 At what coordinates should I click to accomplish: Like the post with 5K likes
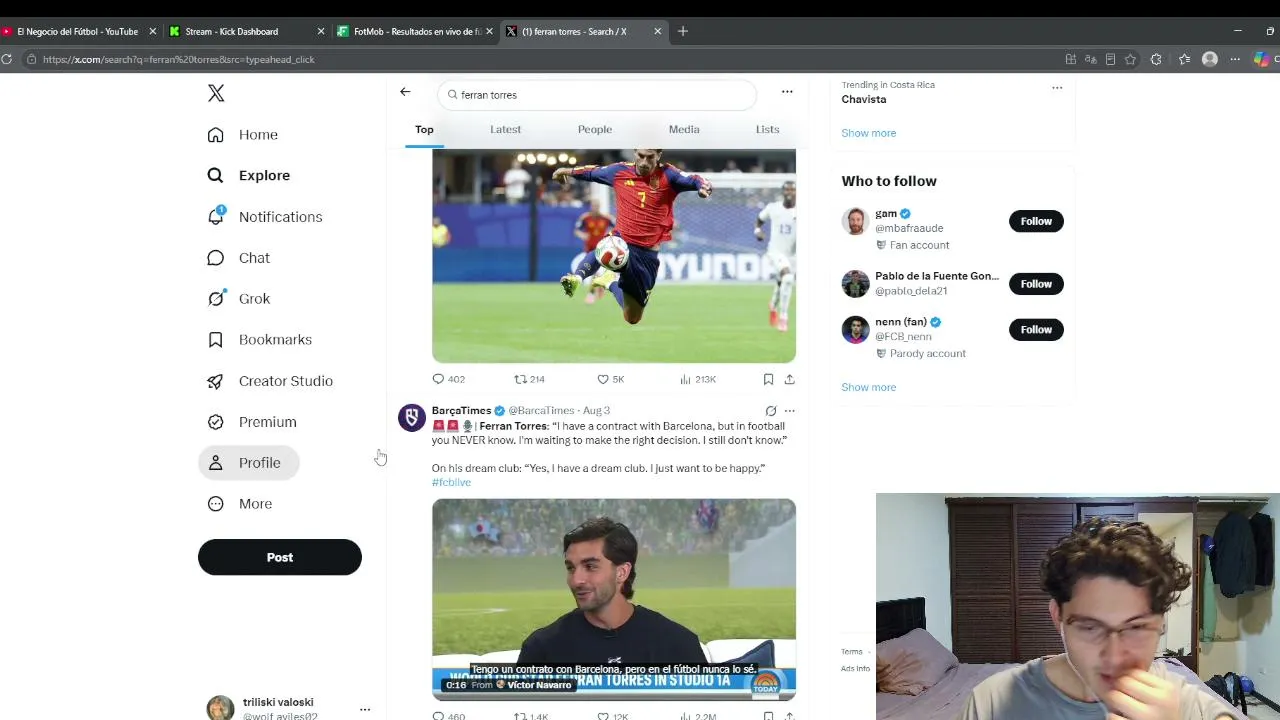click(610, 379)
